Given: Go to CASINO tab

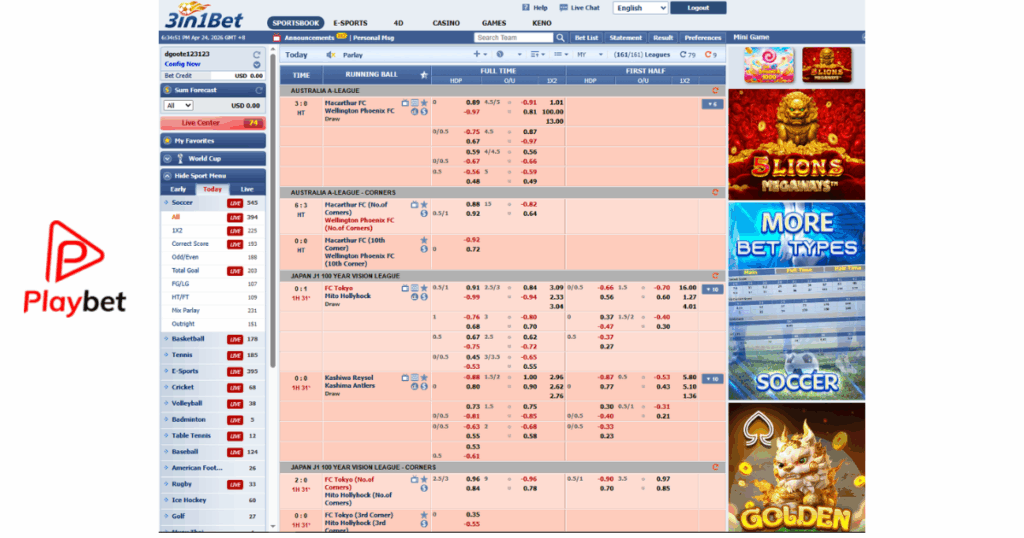Looking at the screenshot, I should pos(446,23).
